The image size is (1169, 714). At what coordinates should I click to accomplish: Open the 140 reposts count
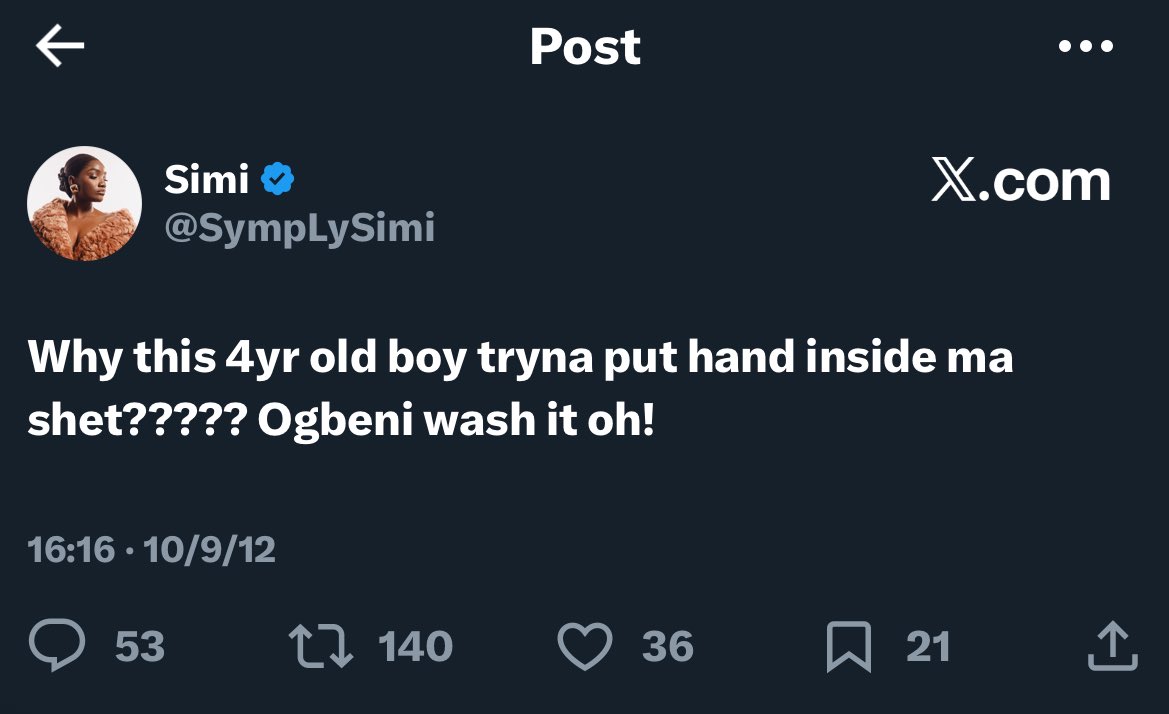tap(416, 647)
